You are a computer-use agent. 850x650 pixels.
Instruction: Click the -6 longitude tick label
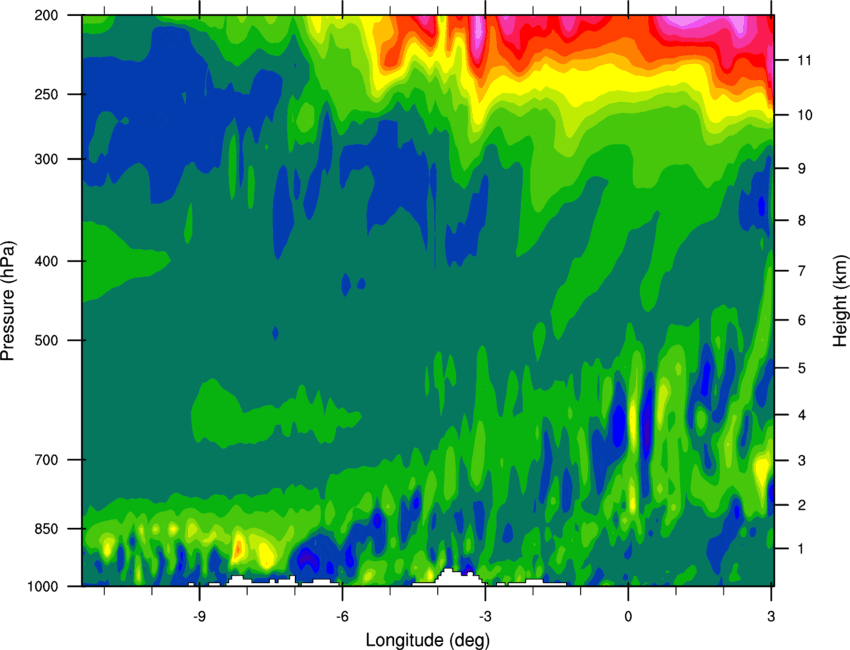342,616
